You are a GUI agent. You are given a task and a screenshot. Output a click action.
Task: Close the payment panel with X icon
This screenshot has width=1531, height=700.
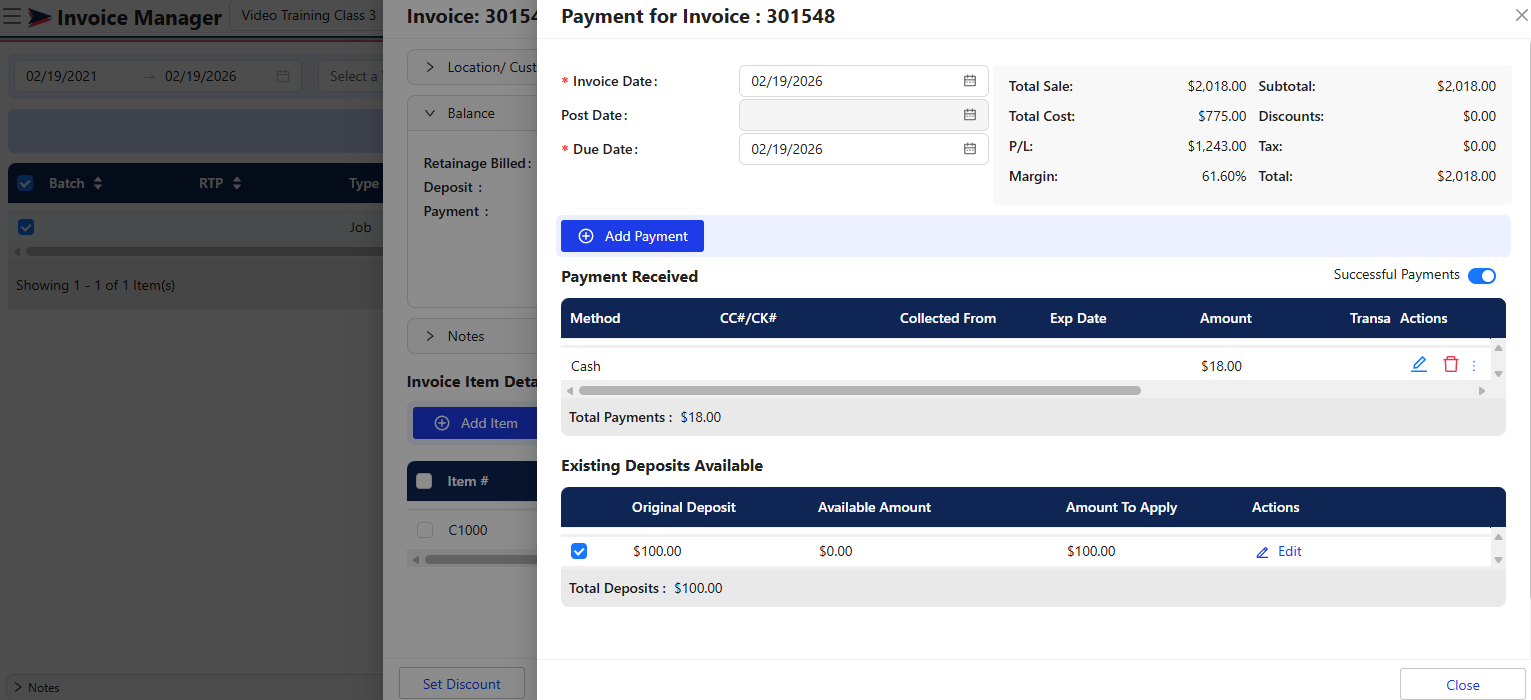click(x=1521, y=15)
